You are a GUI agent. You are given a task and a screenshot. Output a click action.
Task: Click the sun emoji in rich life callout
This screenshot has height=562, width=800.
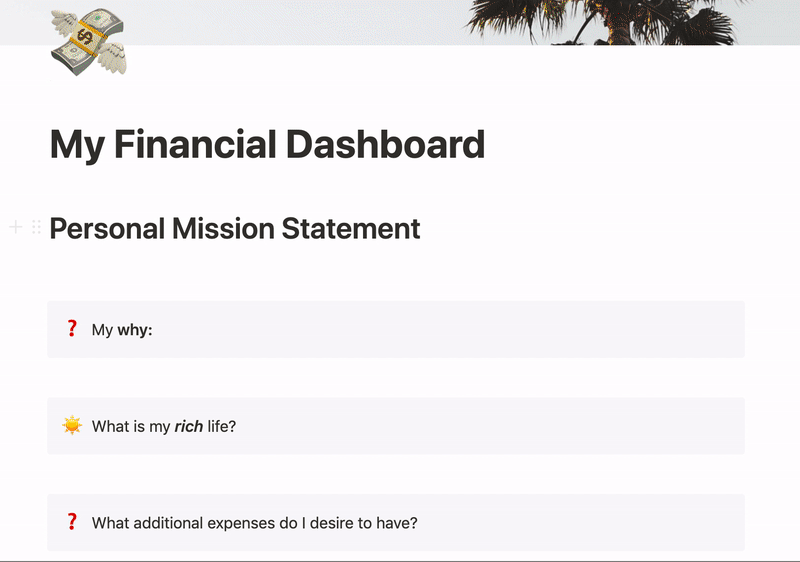click(x=72, y=425)
